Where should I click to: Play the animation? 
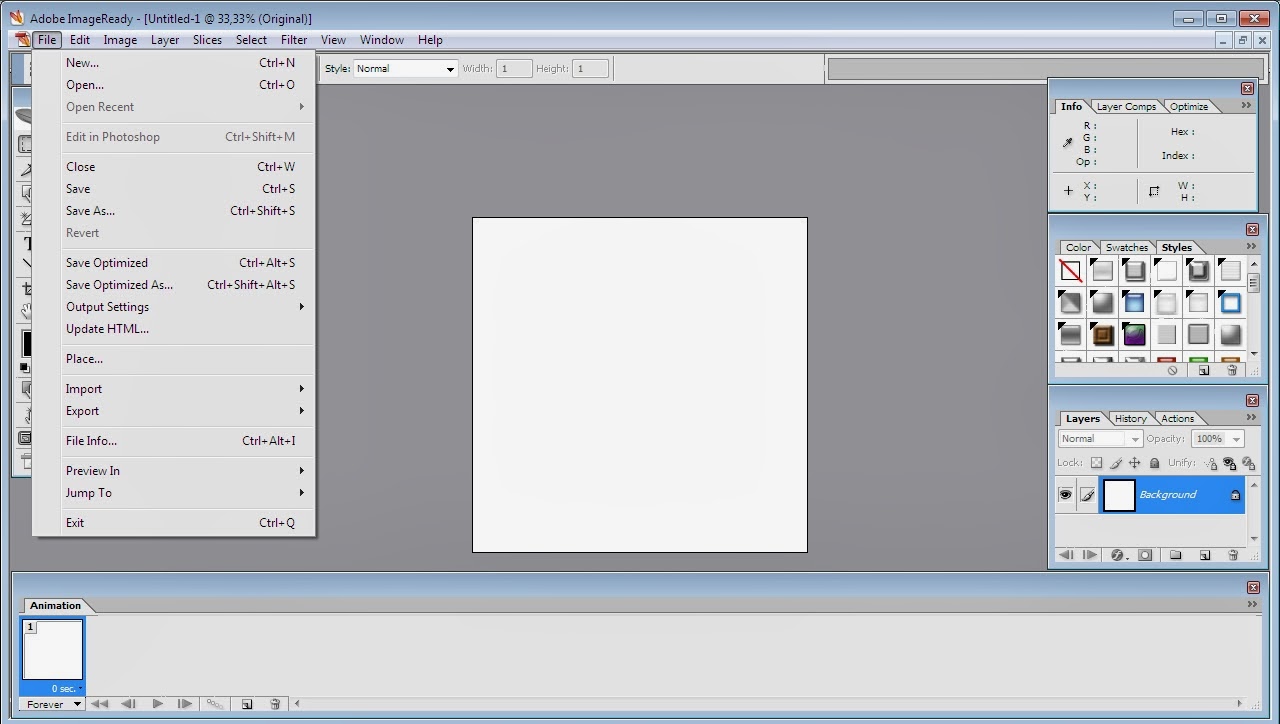pos(157,704)
